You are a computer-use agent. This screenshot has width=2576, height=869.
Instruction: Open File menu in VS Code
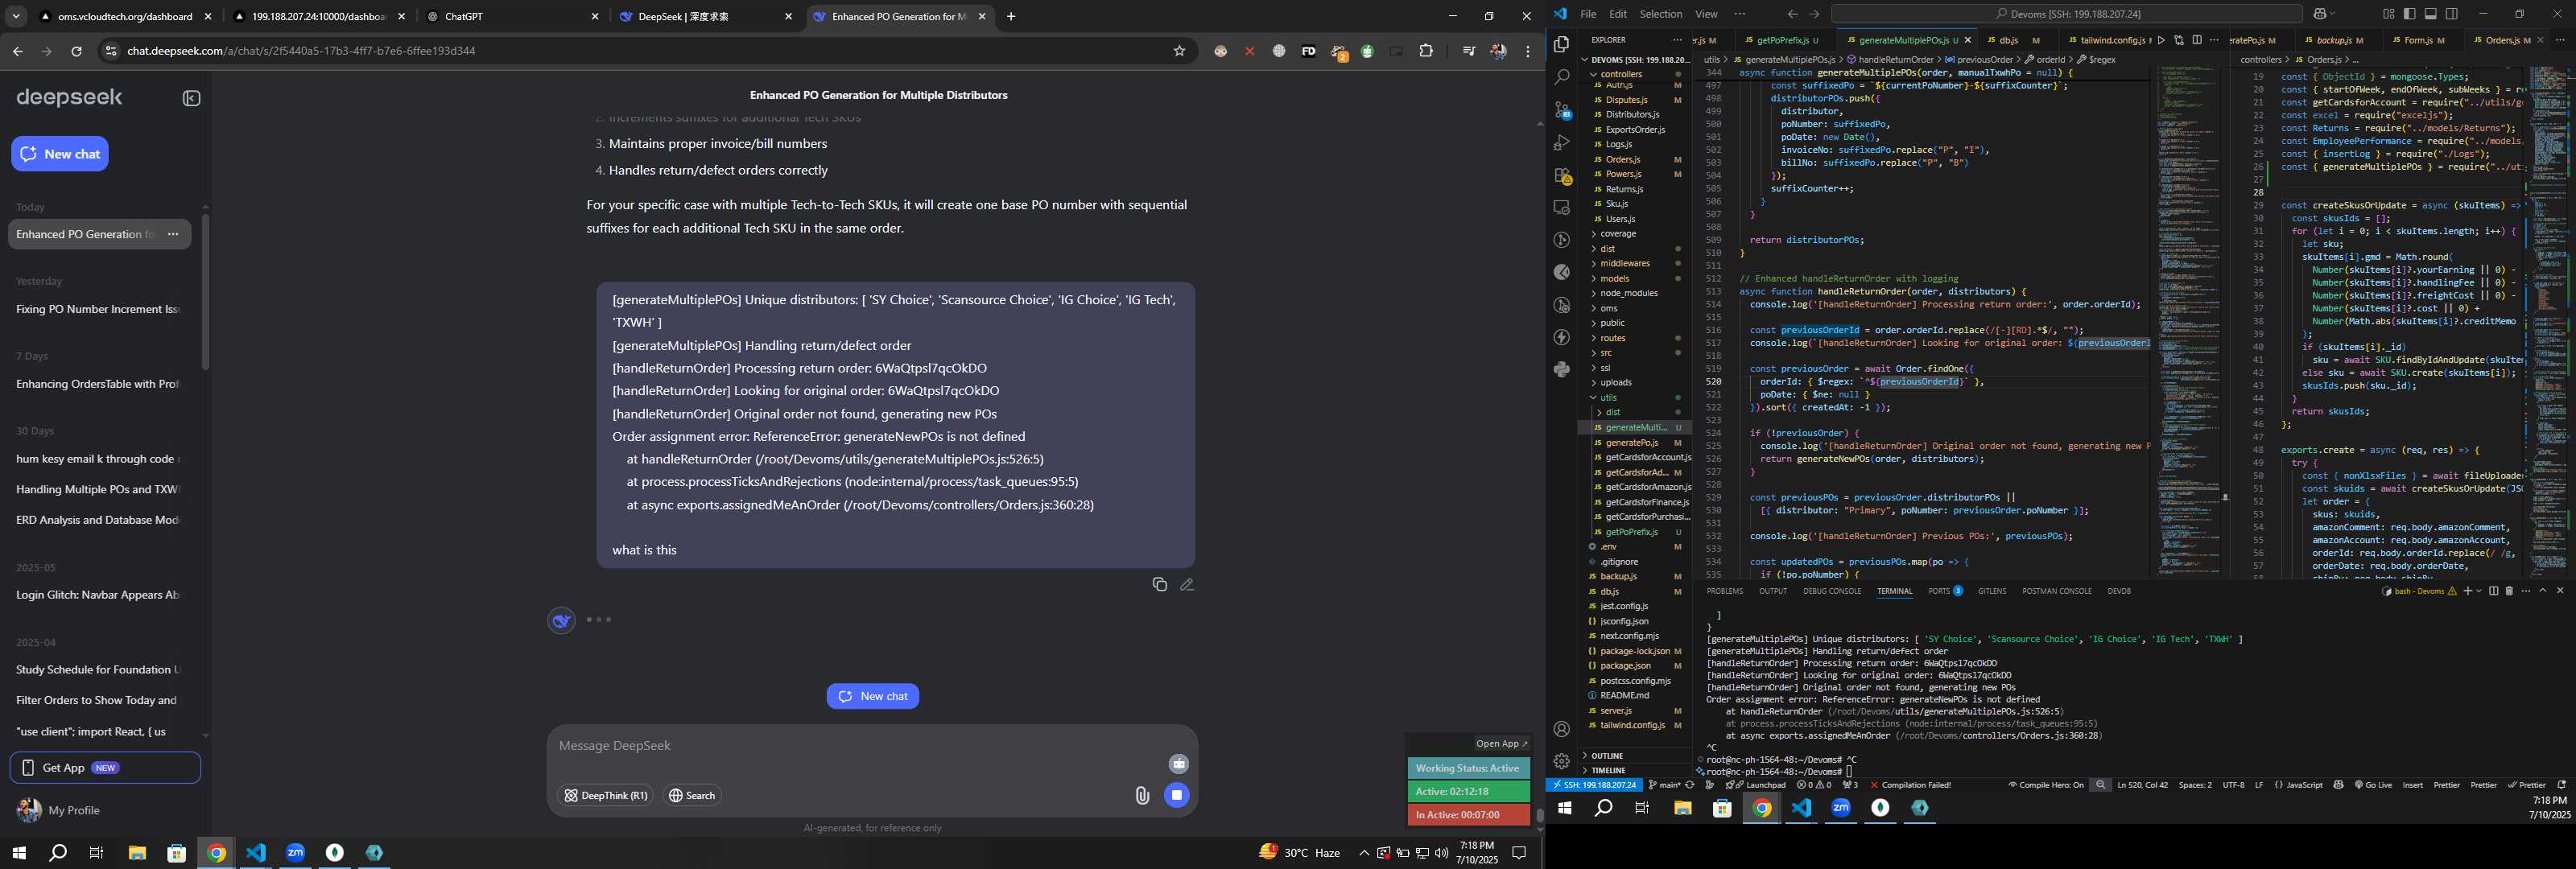pyautogui.click(x=1588, y=14)
